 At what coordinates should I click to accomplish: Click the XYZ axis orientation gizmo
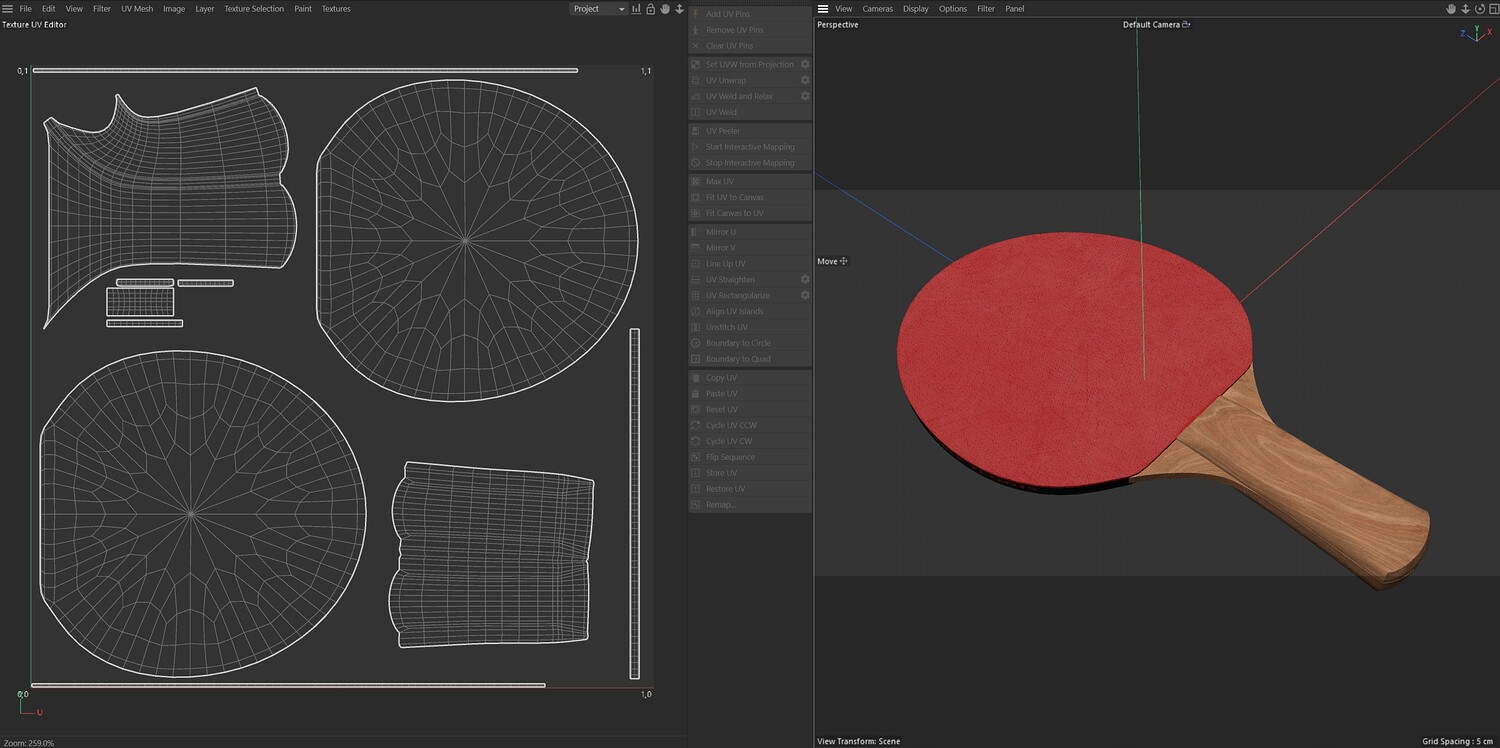click(1475, 34)
